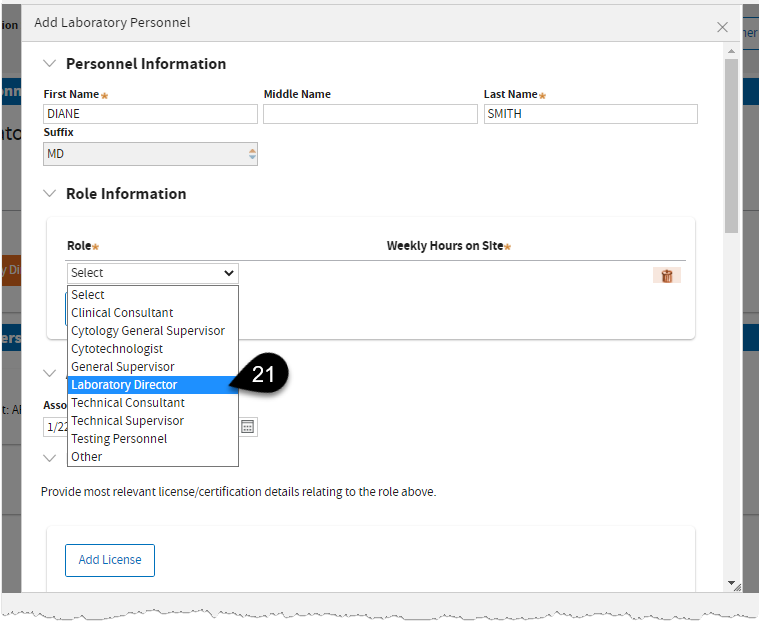Screen dimensions: 761x623
Task: Delete role row with trash icon
Action: (666, 275)
